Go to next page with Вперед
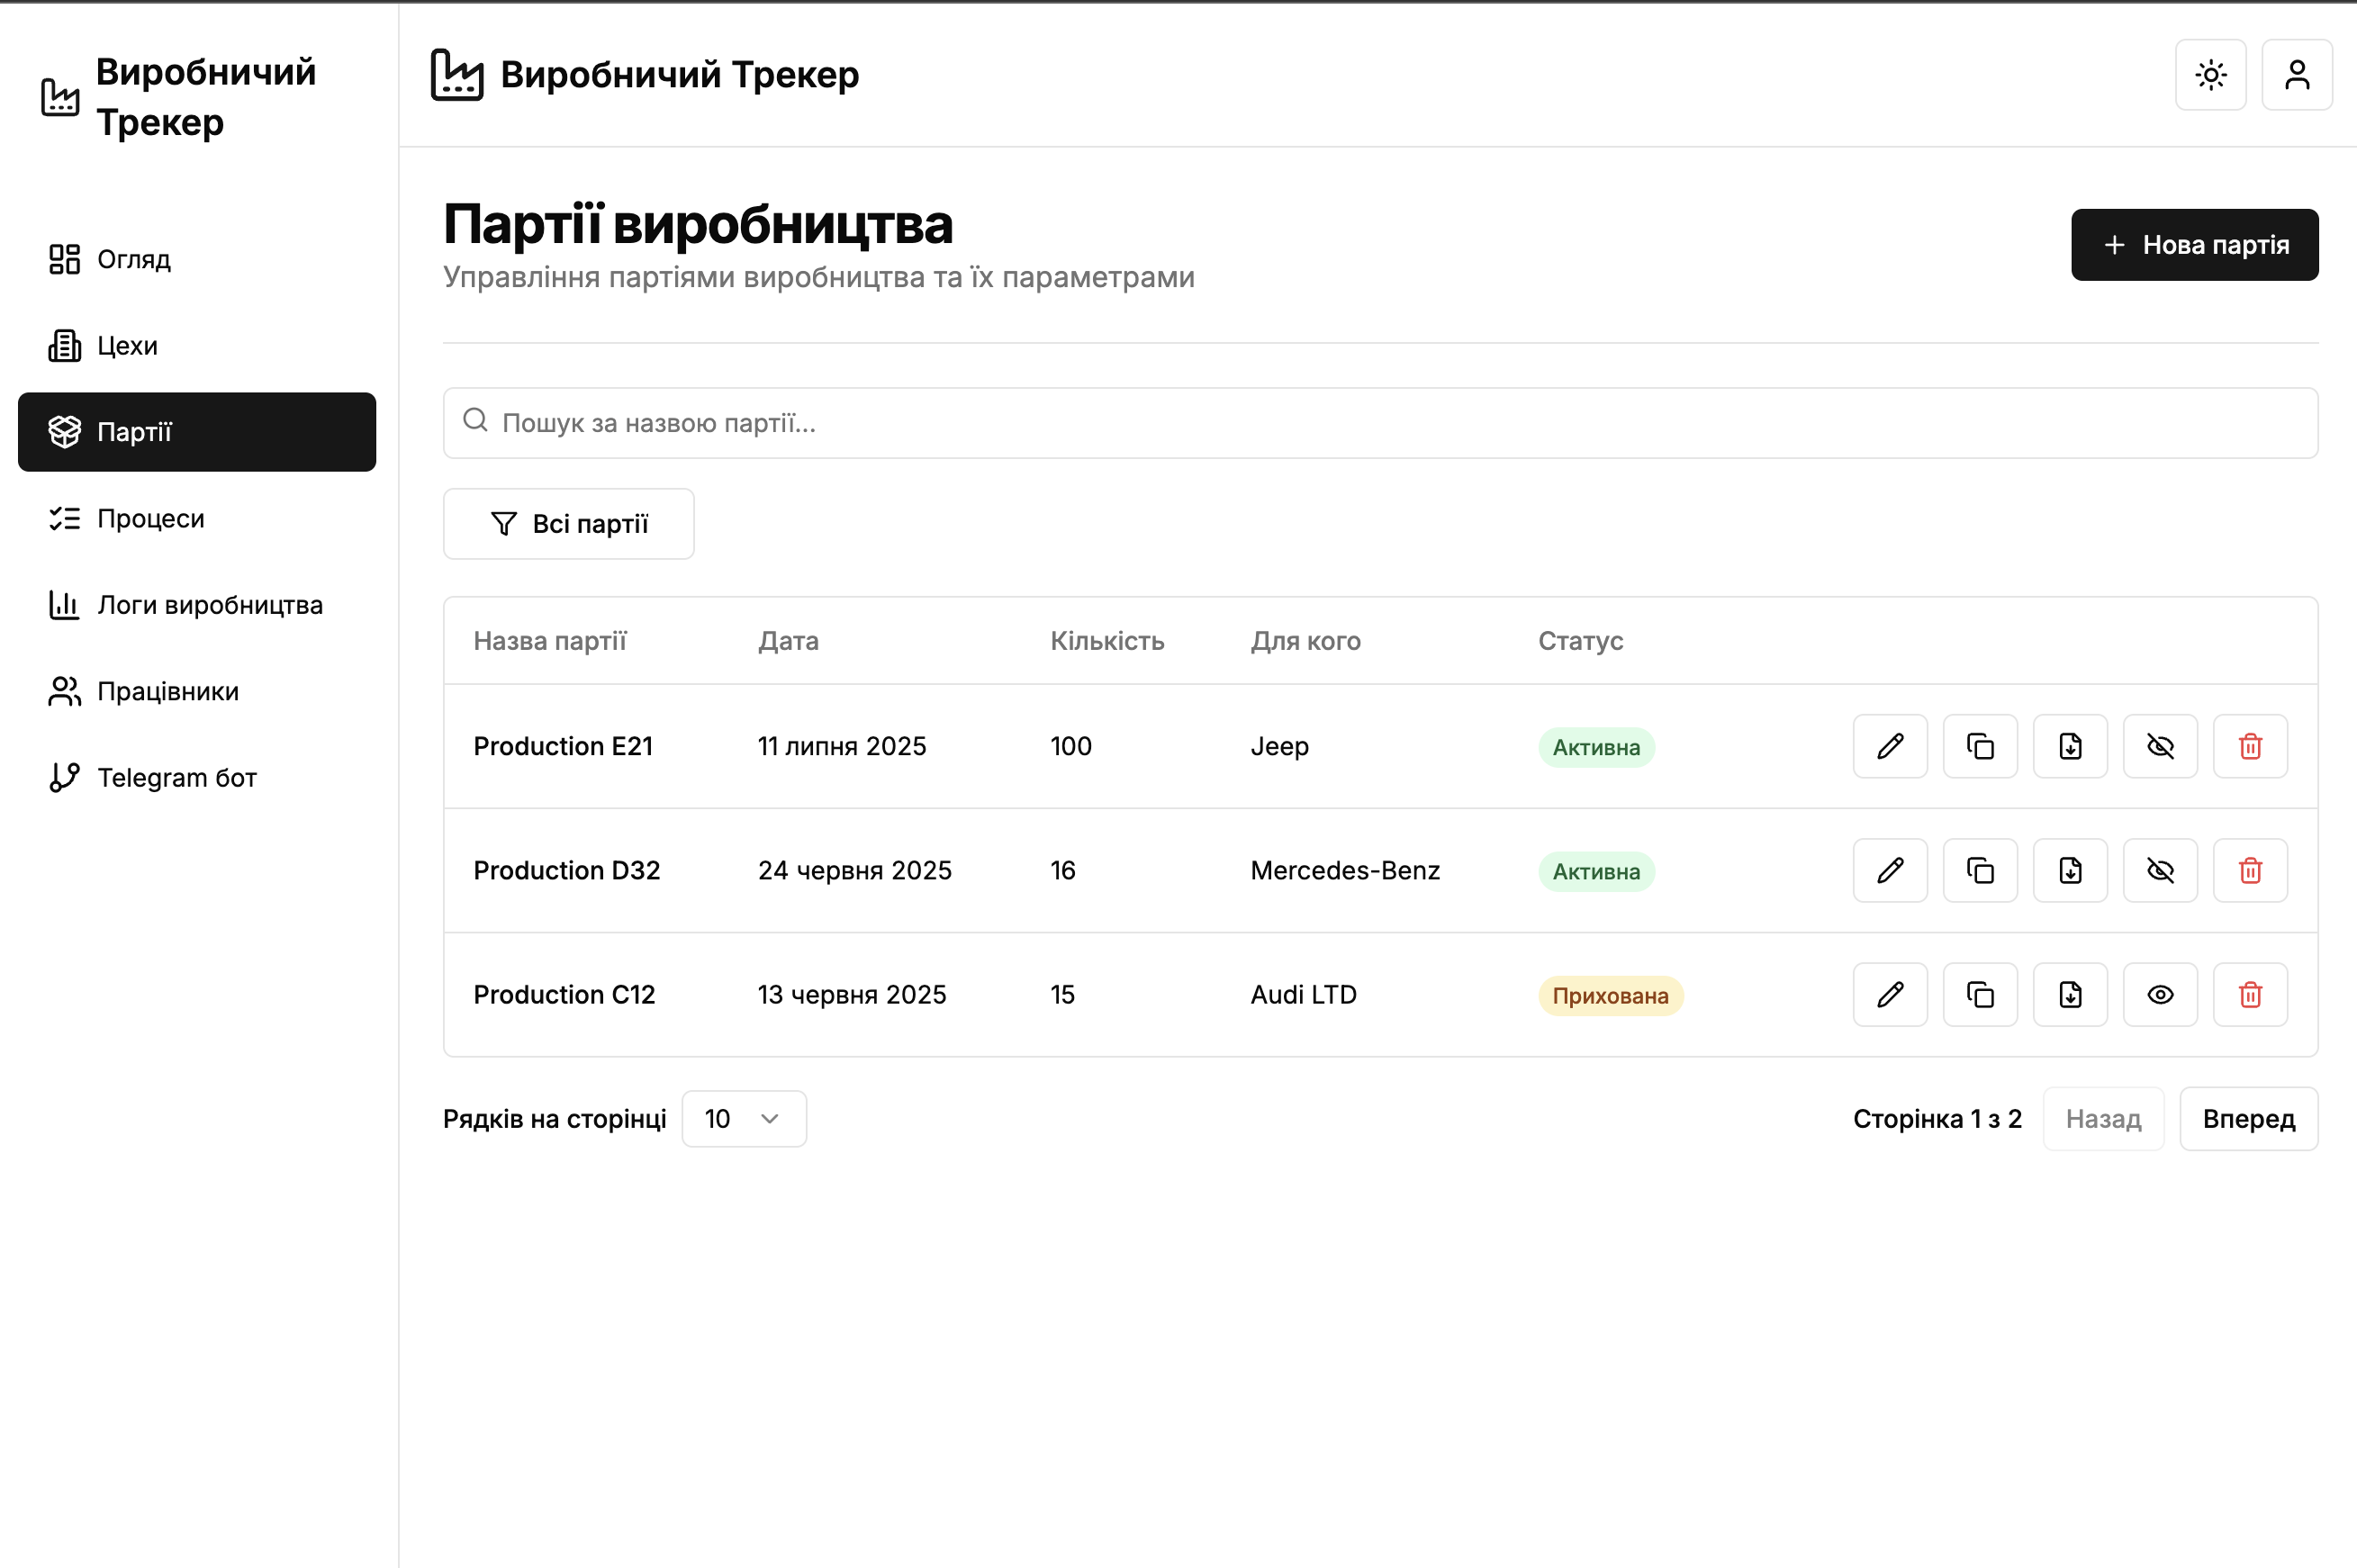Viewport: 2357px width, 1568px height. pos(2247,1118)
